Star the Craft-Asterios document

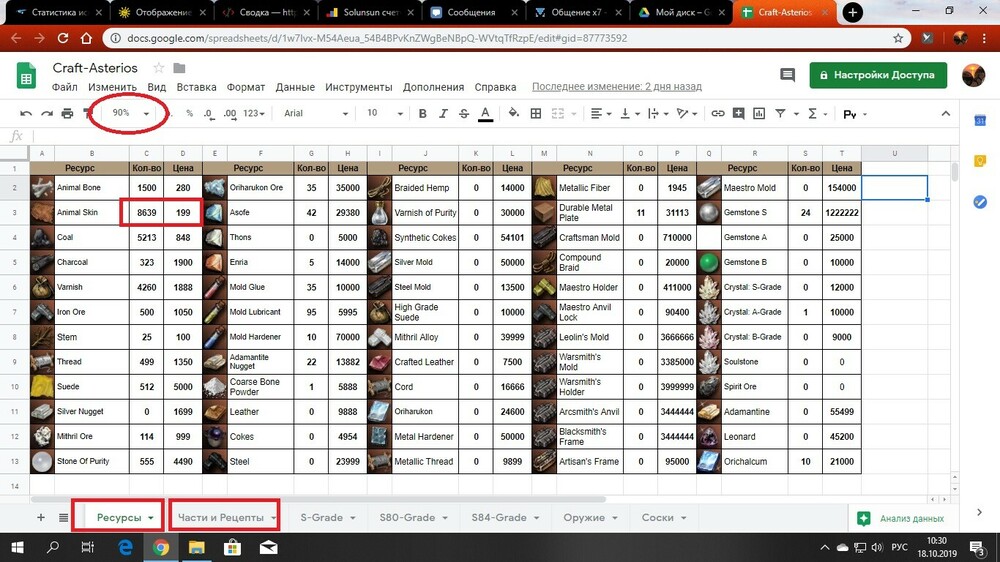(159, 68)
